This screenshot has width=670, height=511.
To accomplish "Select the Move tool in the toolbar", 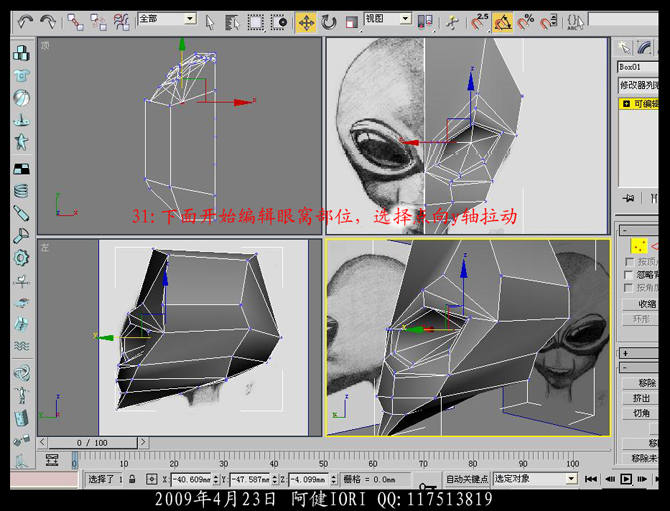I will click(306, 21).
